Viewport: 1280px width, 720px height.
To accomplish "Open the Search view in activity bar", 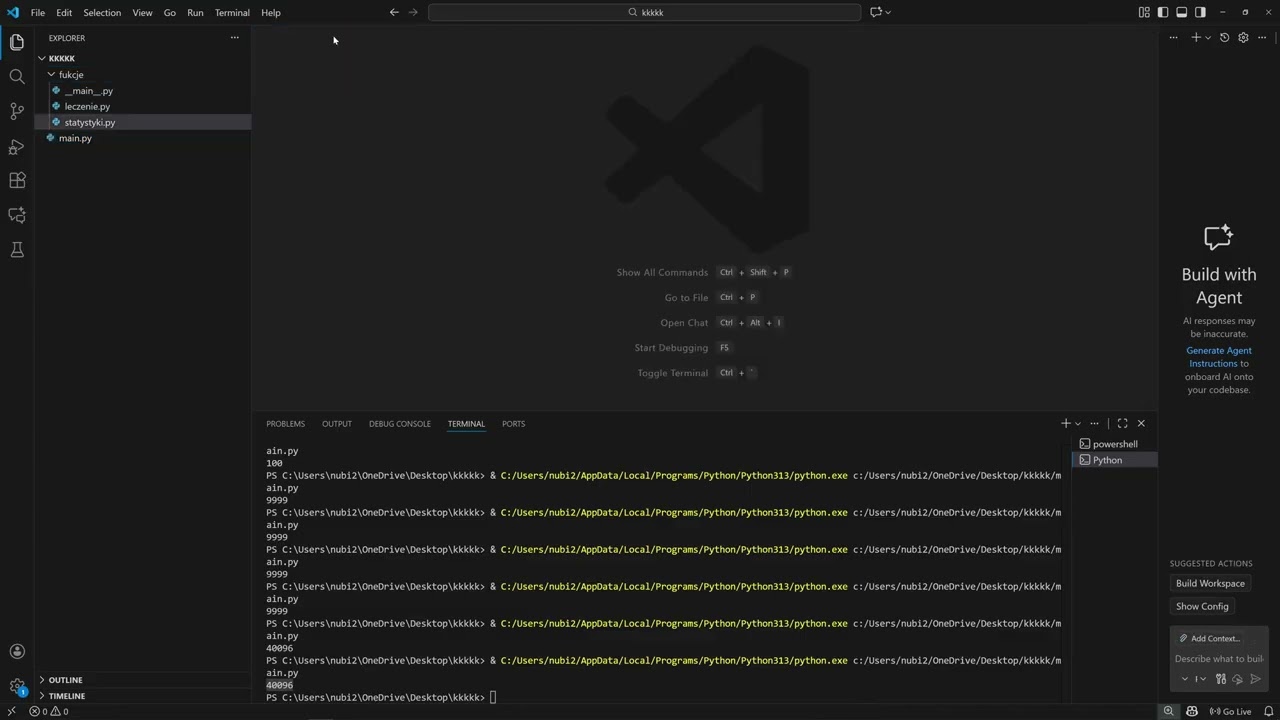I will point(17,77).
